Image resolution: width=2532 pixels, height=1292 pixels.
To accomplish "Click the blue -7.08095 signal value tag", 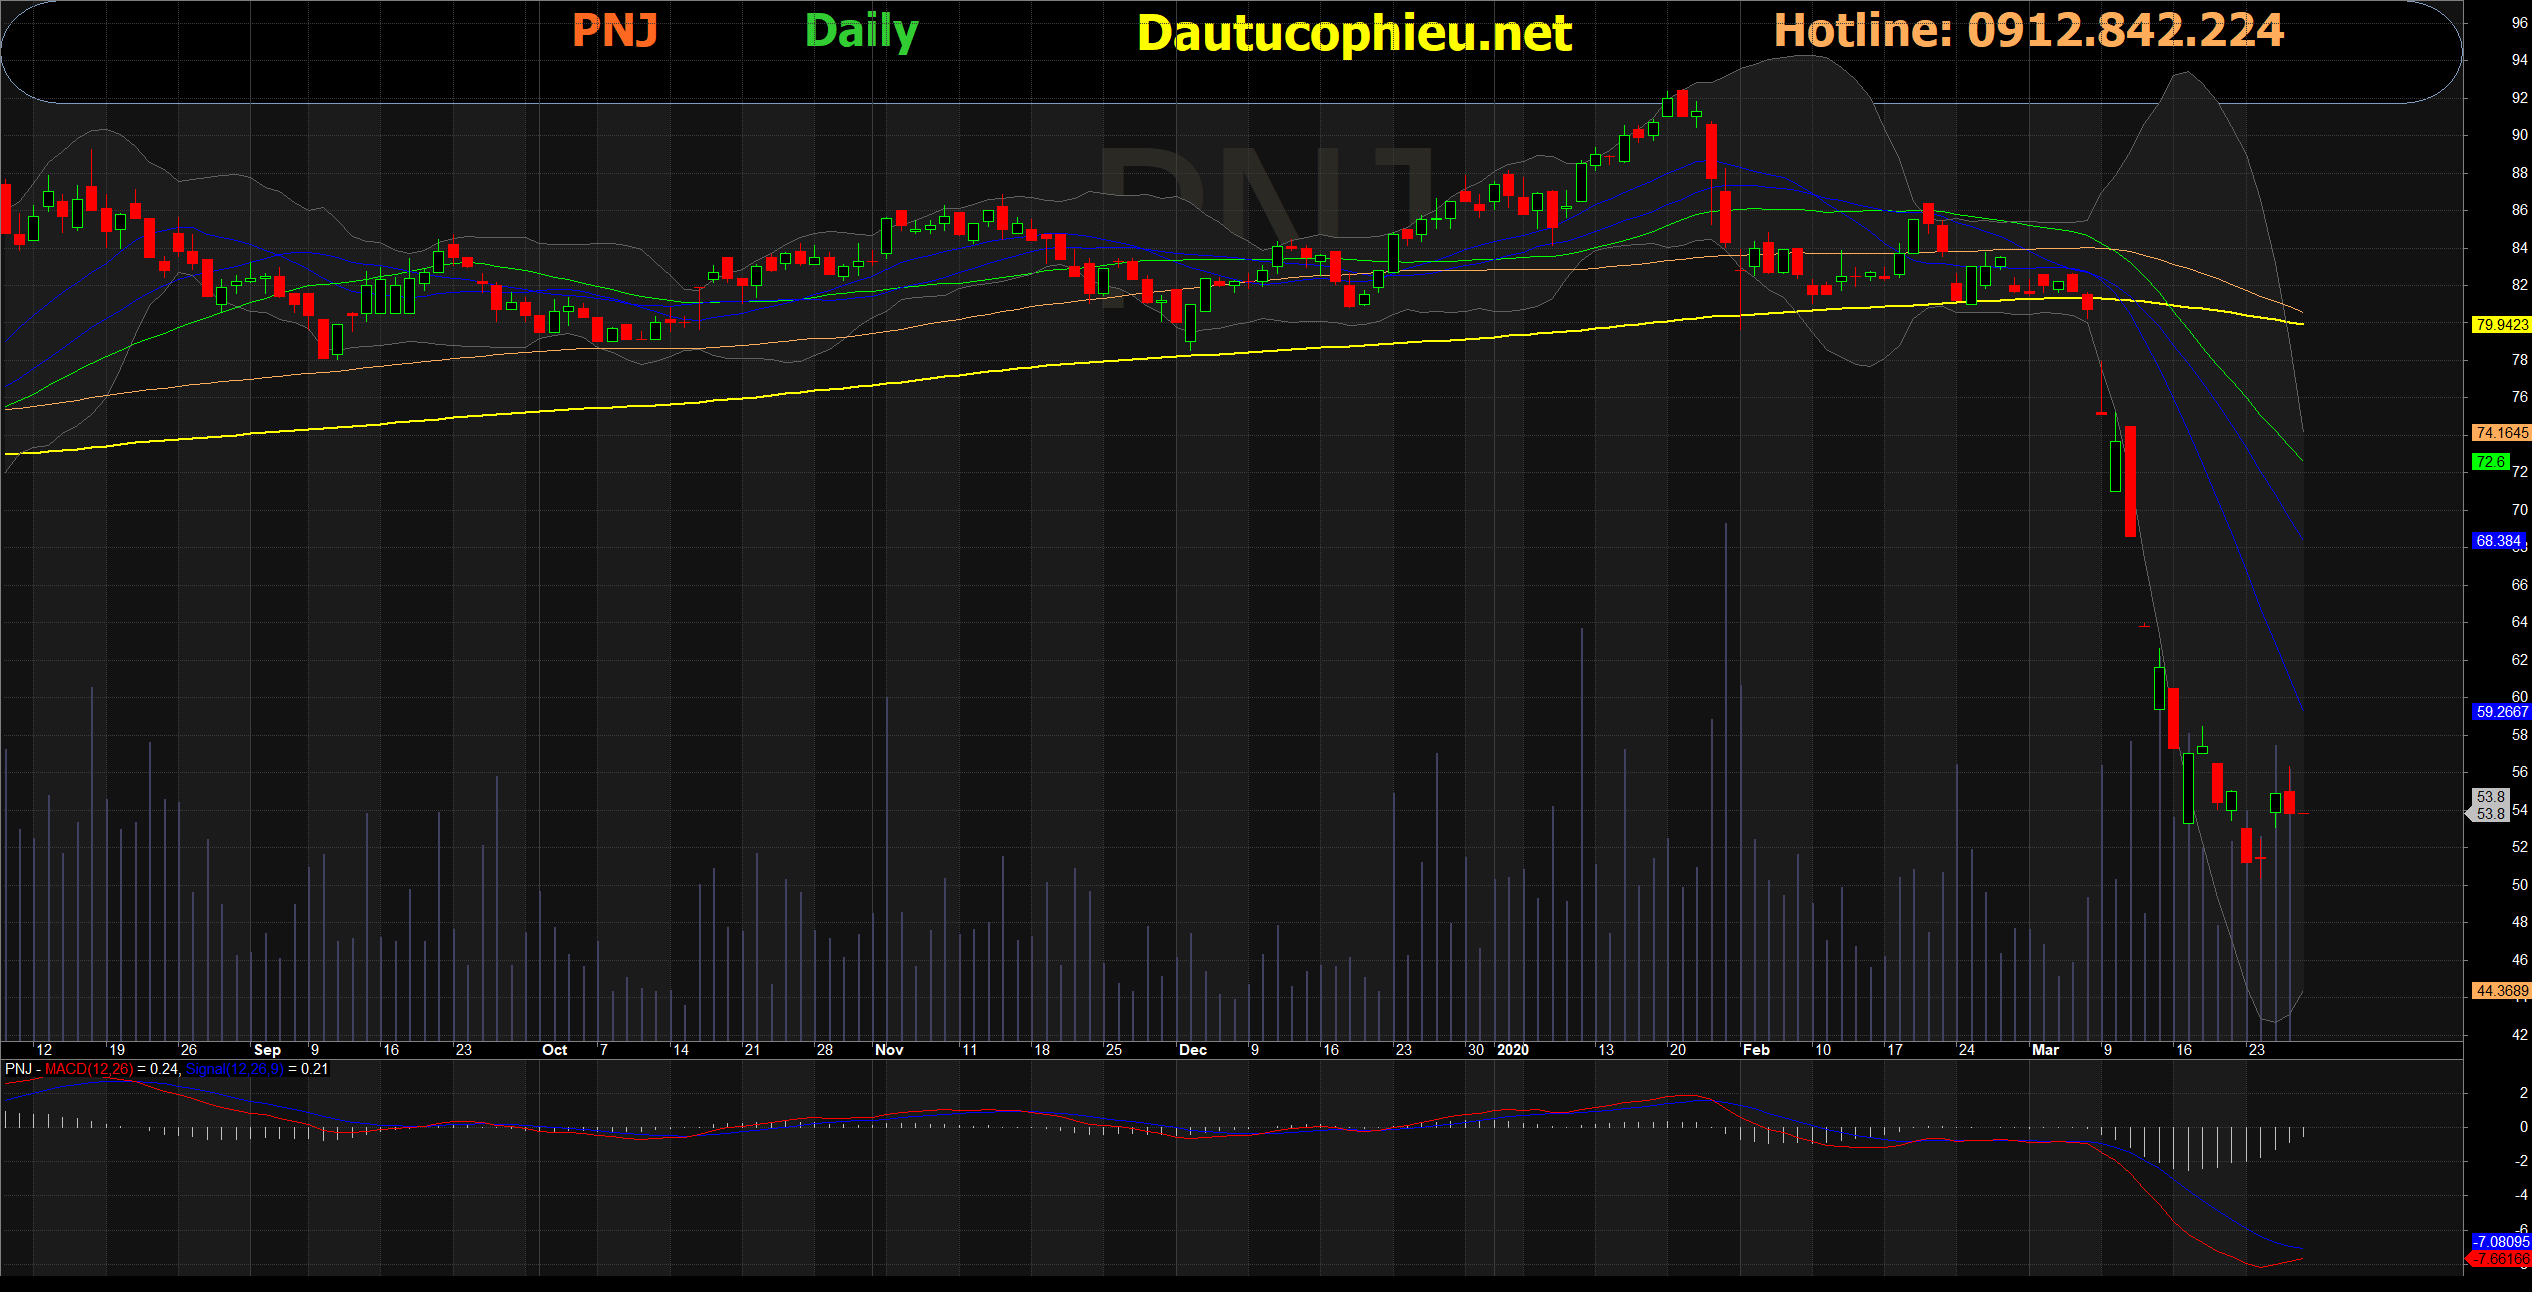I will tap(2500, 1242).
